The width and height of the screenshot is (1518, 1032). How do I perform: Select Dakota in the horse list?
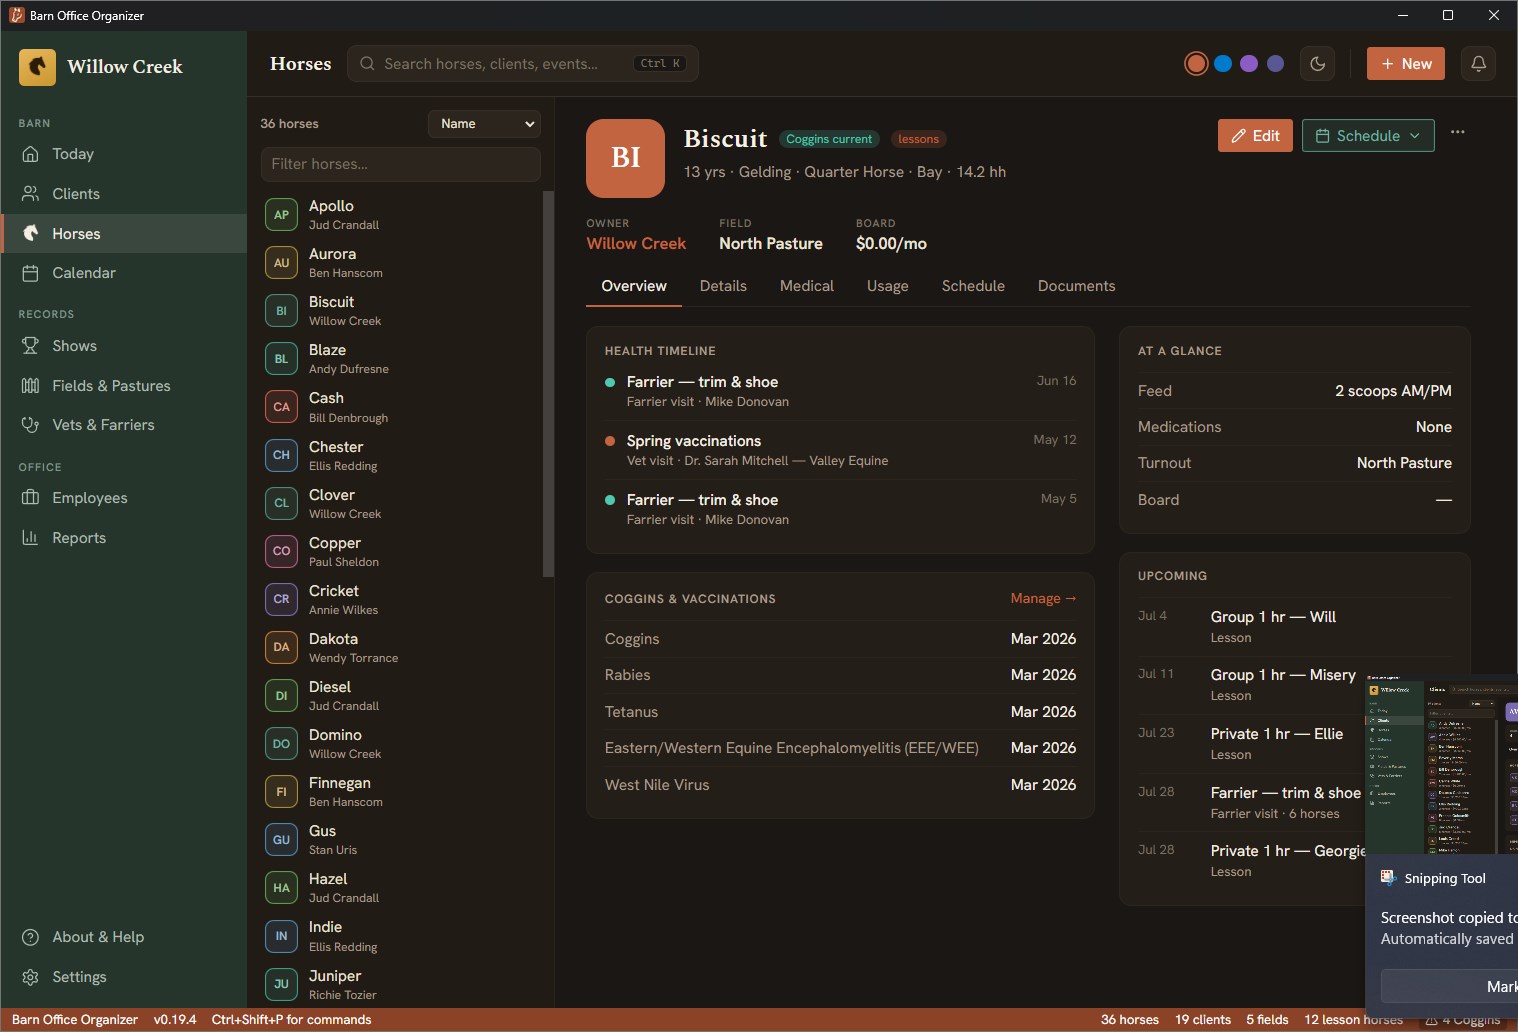click(399, 648)
